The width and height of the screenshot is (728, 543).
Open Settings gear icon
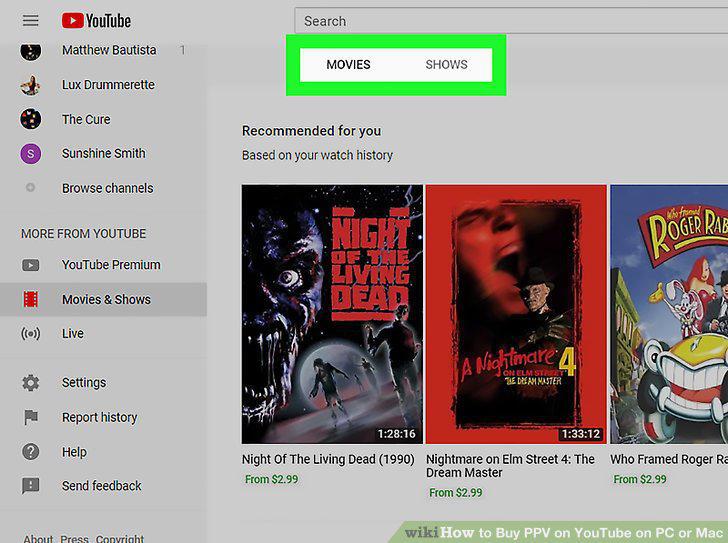[x=31, y=383]
